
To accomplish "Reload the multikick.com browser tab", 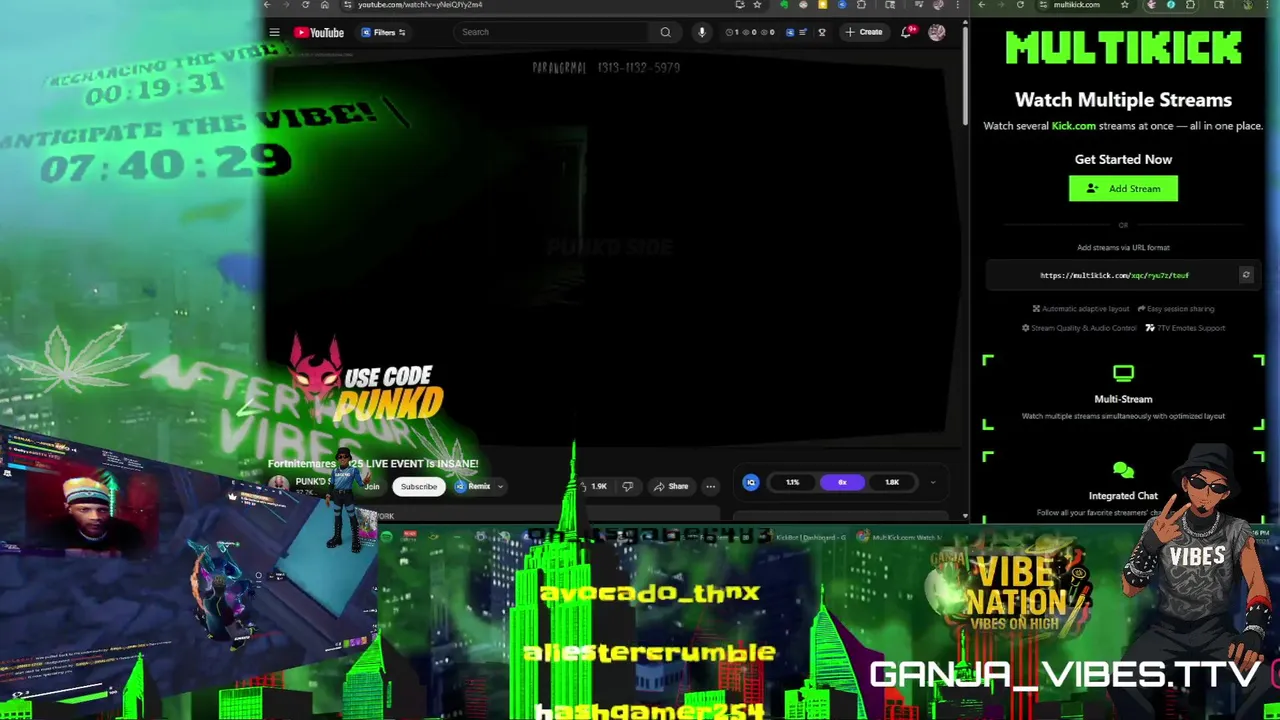I will 1020,5.
